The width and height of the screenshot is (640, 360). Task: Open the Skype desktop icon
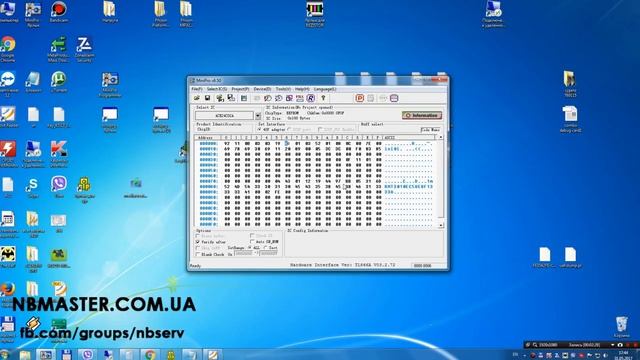(x=33, y=188)
